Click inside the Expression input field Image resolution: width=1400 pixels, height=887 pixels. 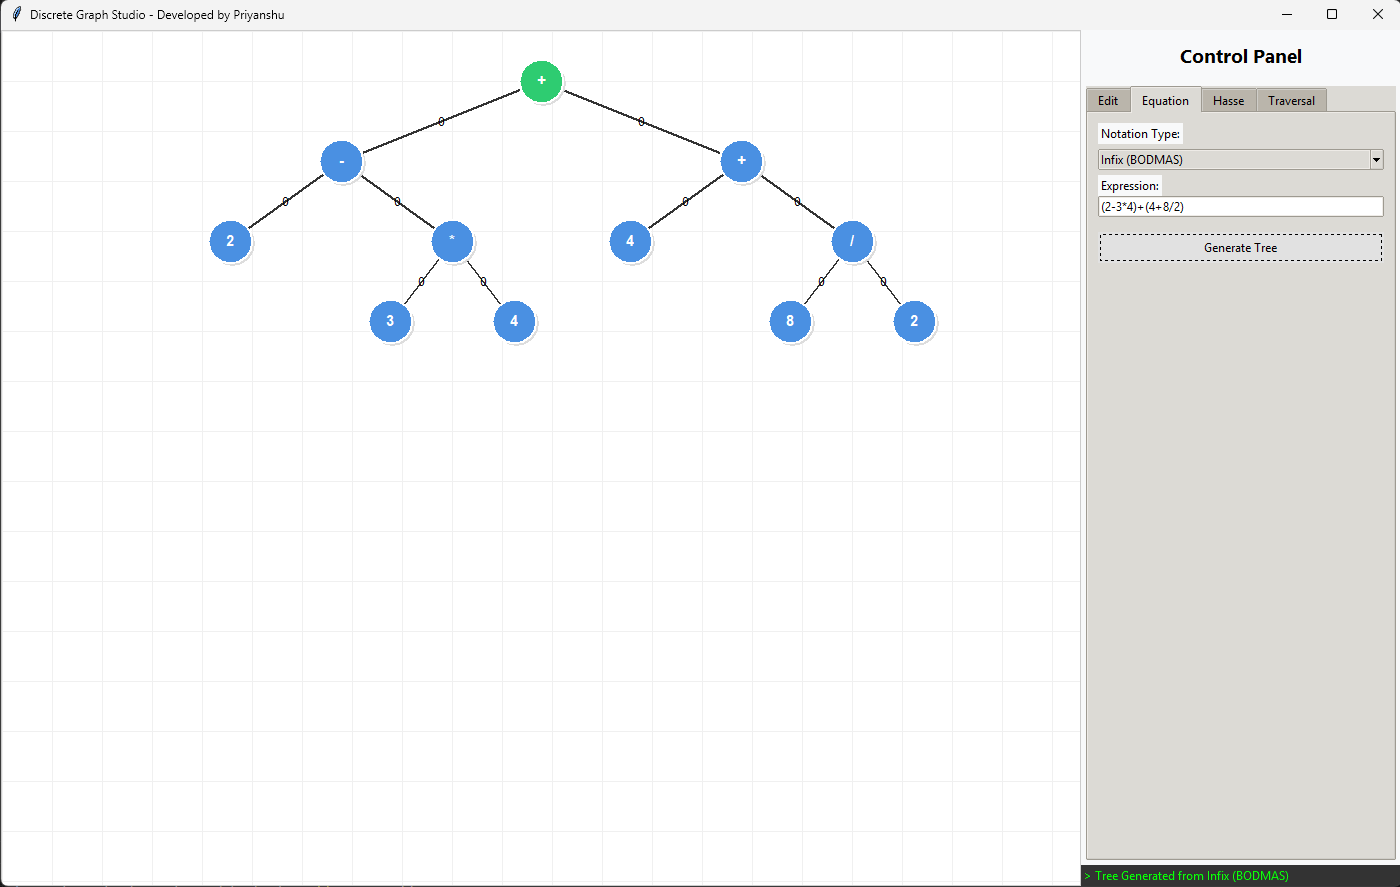click(x=1240, y=206)
